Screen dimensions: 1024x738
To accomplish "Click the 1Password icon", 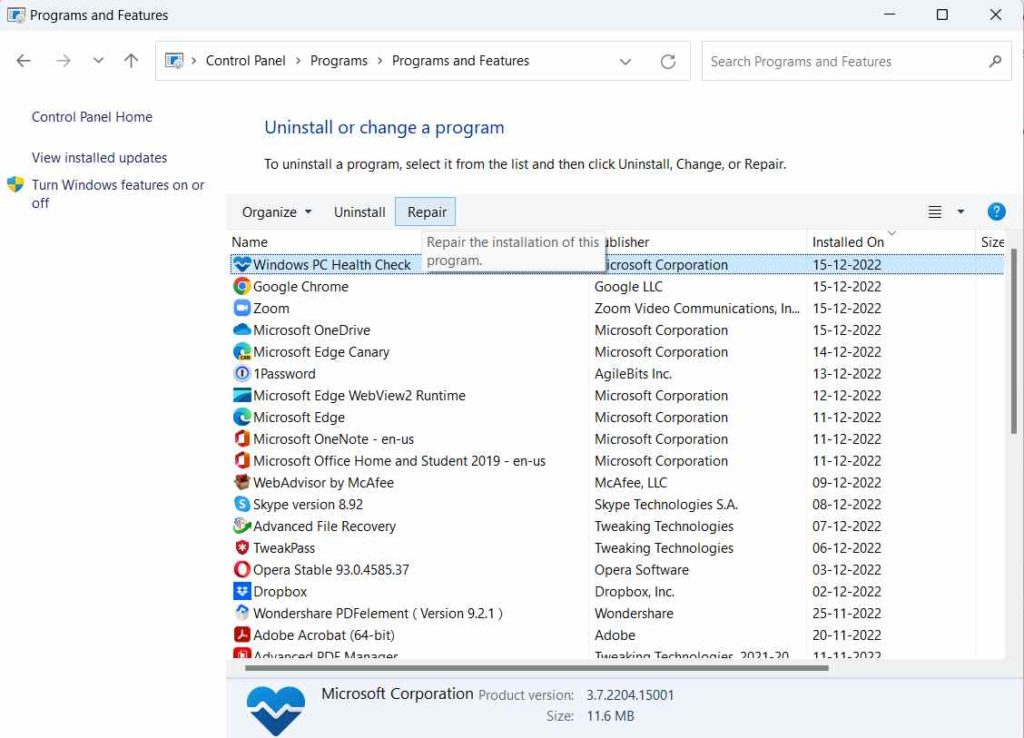I will tap(242, 373).
